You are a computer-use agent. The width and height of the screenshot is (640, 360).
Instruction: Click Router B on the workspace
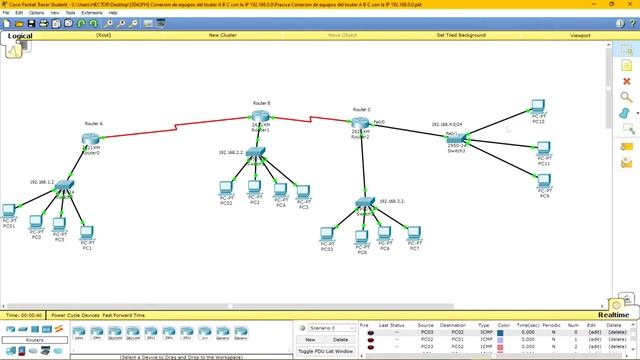[x=260, y=117]
